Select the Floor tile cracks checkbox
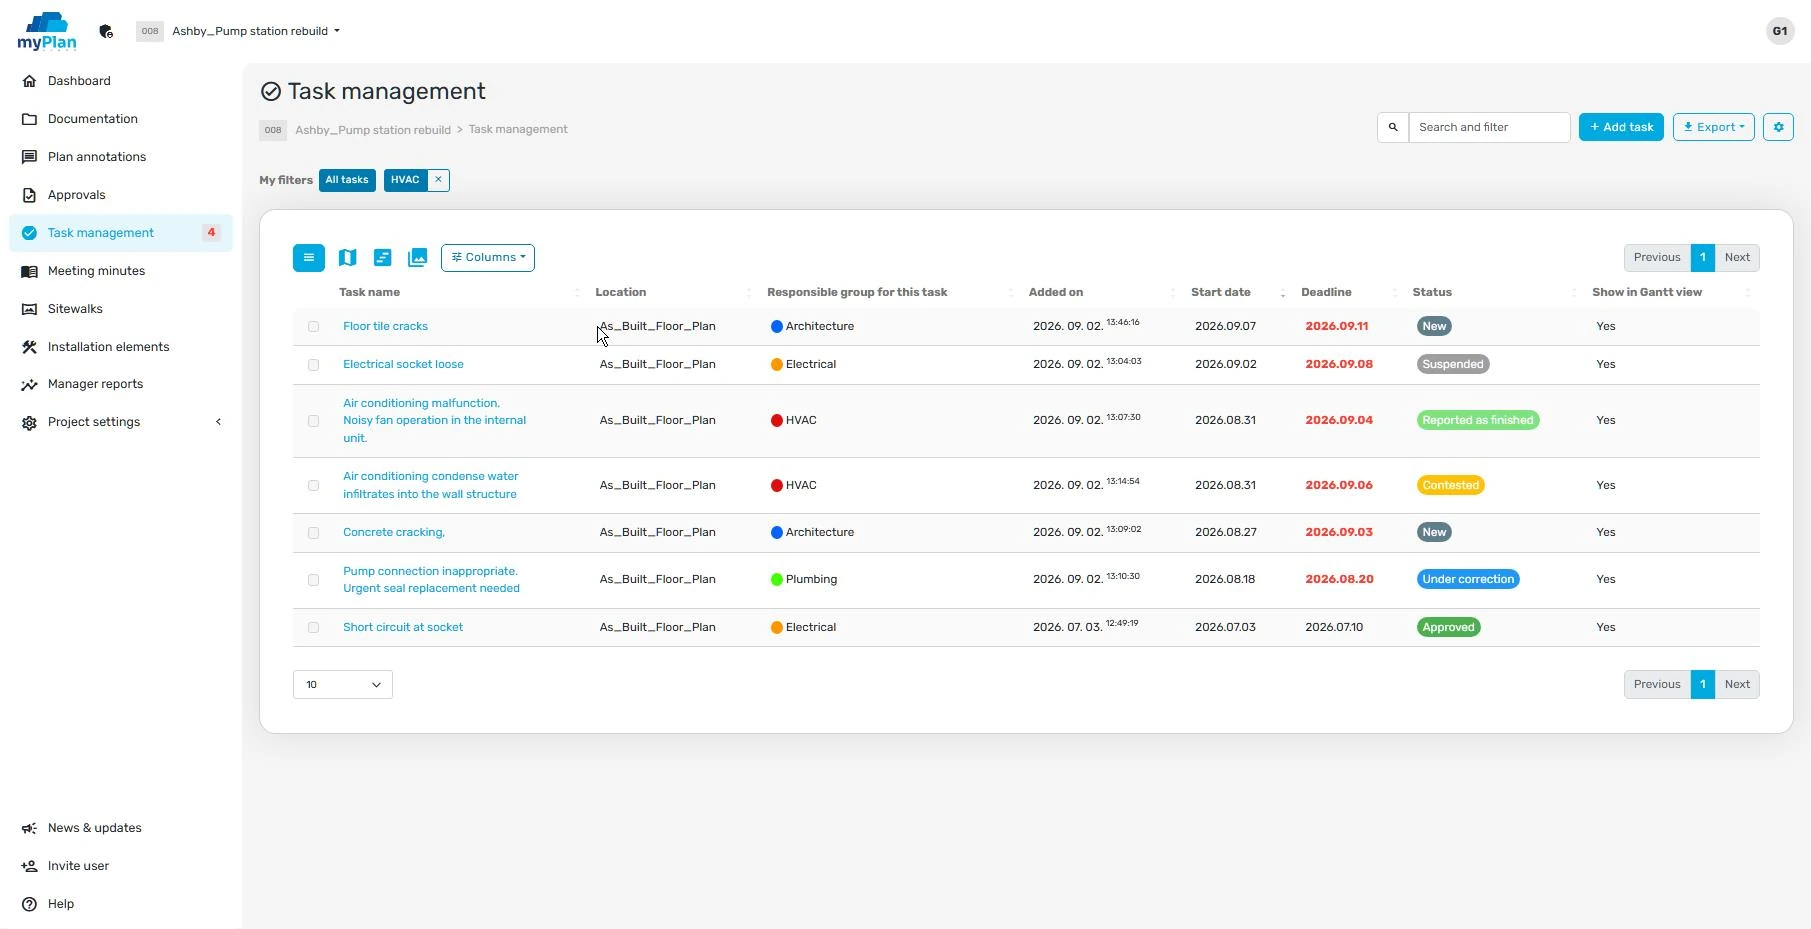Screen dimensions: 1811x929 tap(313, 327)
